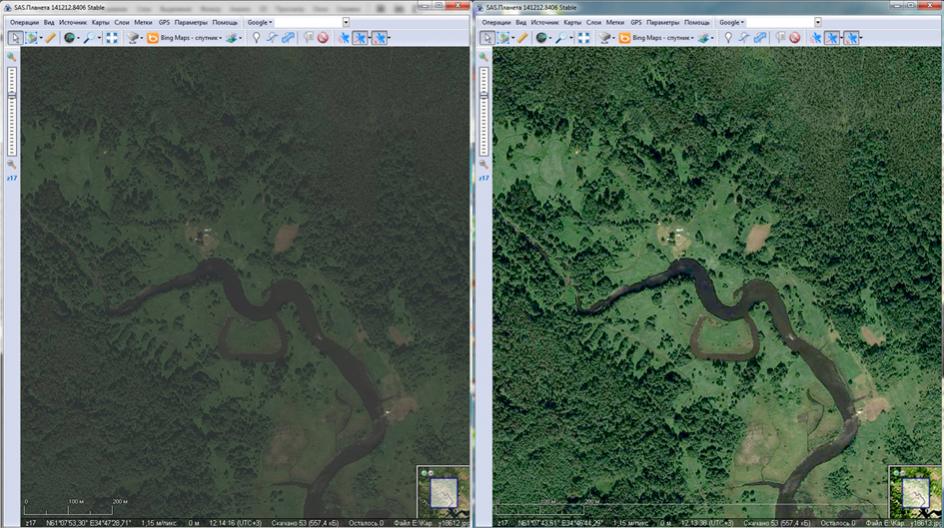This screenshot has height=528, width=944.
Task: Click the ruler measure tool in left window
Action: pyautogui.click(x=50, y=38)
